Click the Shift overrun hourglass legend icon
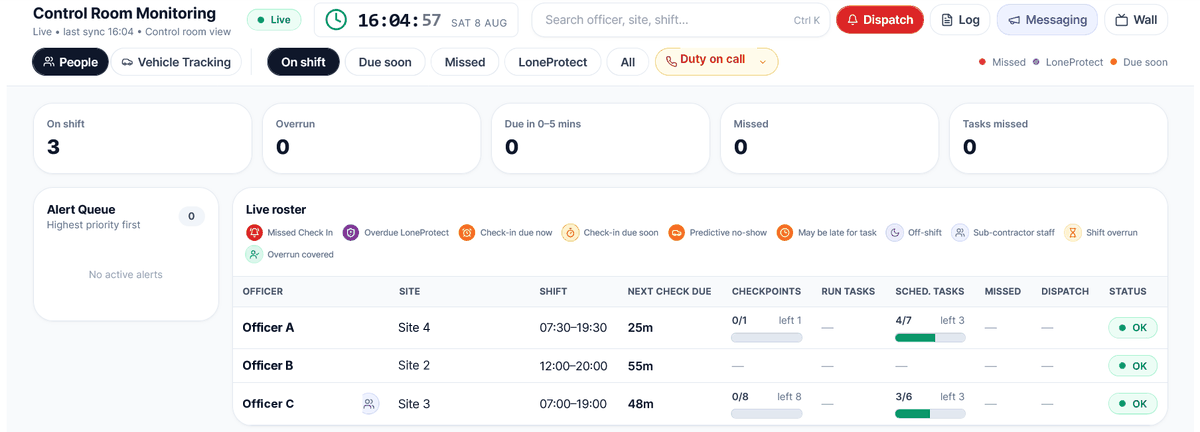This screenshot has height=432, width=1200. pos(1073,232)
